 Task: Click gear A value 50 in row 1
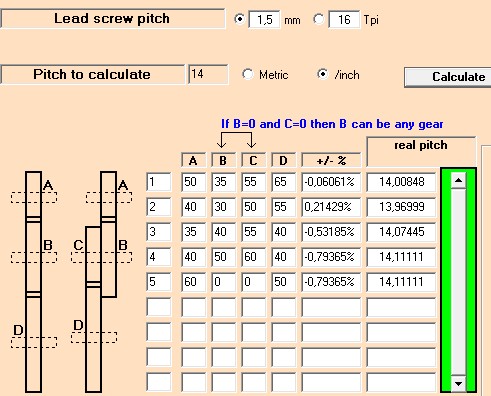pyautogui.click(x=193, y=182)
